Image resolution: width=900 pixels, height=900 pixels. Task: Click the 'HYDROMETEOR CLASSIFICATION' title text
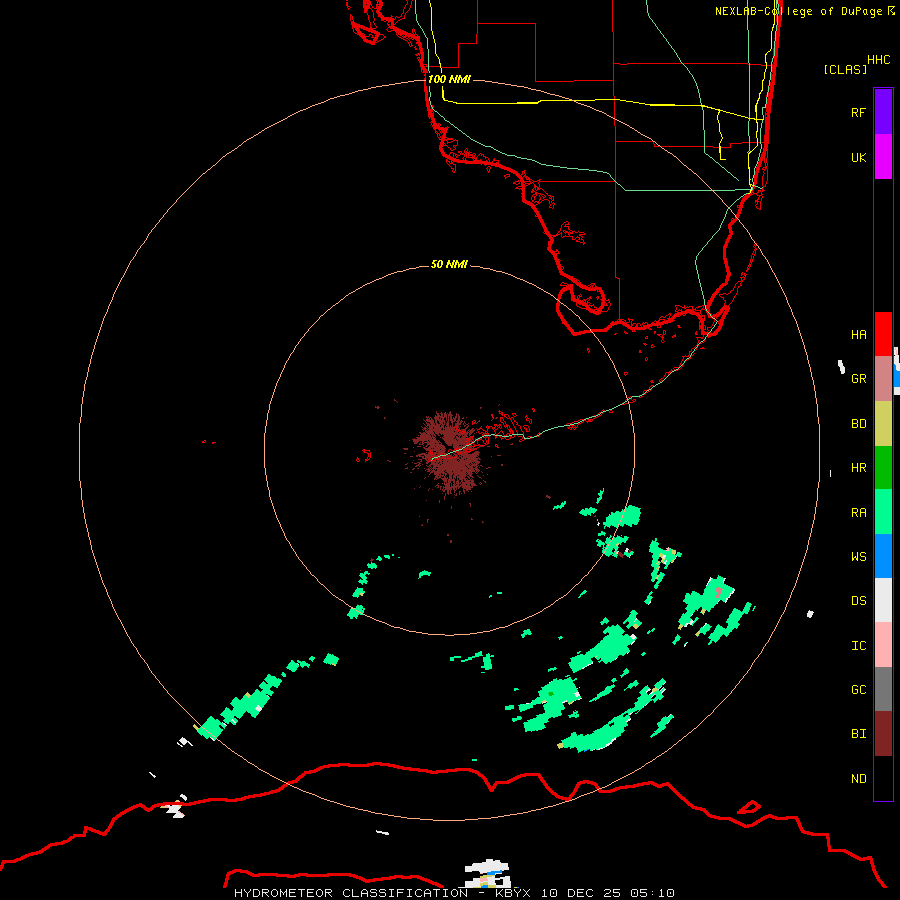(351, 893)
